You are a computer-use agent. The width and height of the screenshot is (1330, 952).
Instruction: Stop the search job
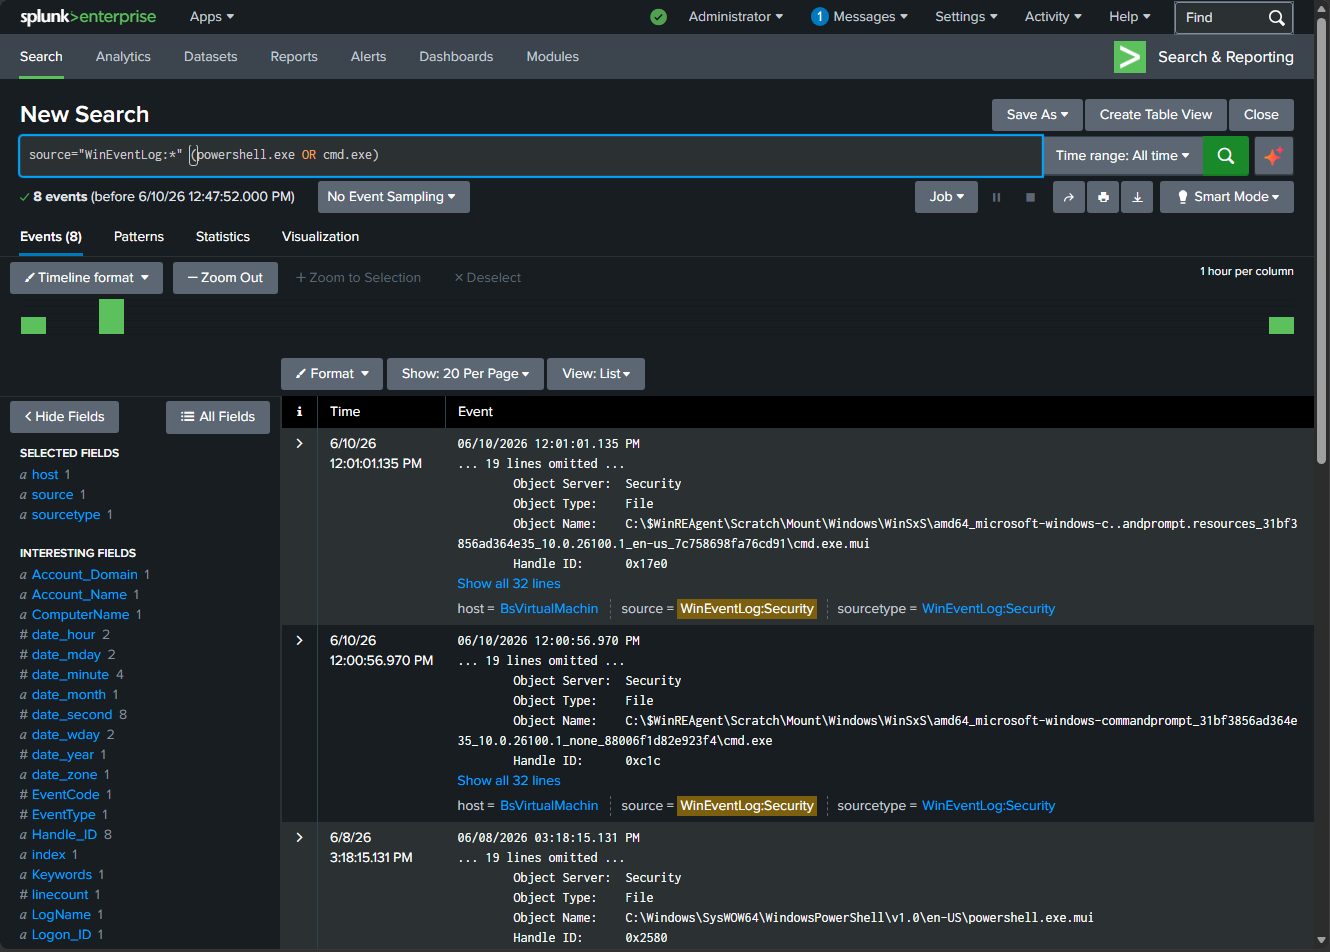click(1030, 197)
